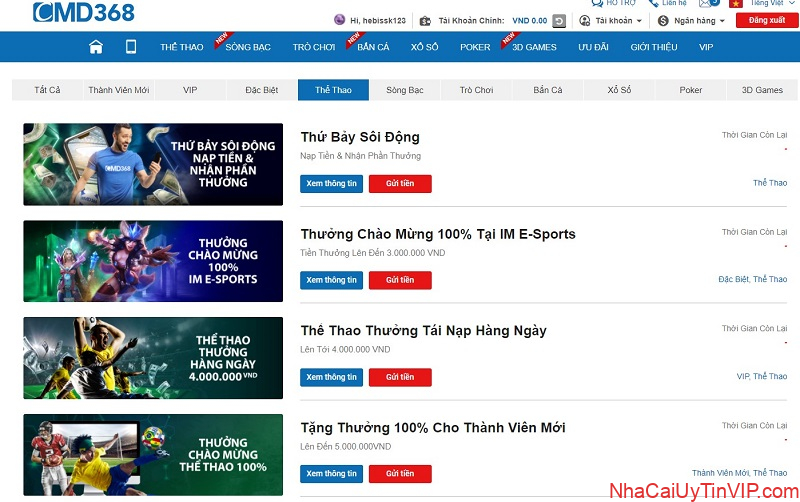The image size is (800, 502).
Task: Open the Thưởng Chào Mừng Thể Thao 100% banner
Action: [x=153, y=455]
